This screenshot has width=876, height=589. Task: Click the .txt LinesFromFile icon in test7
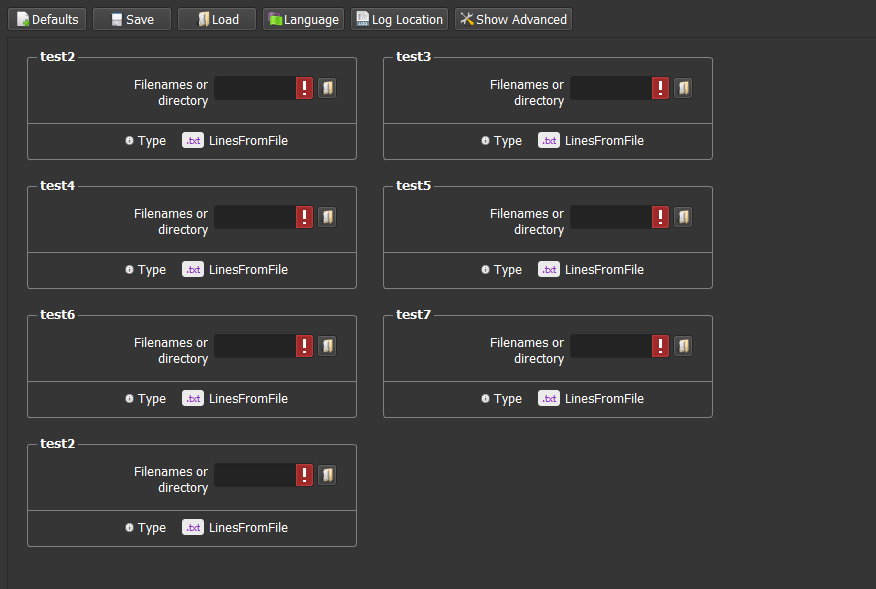(x=549, y=399)
